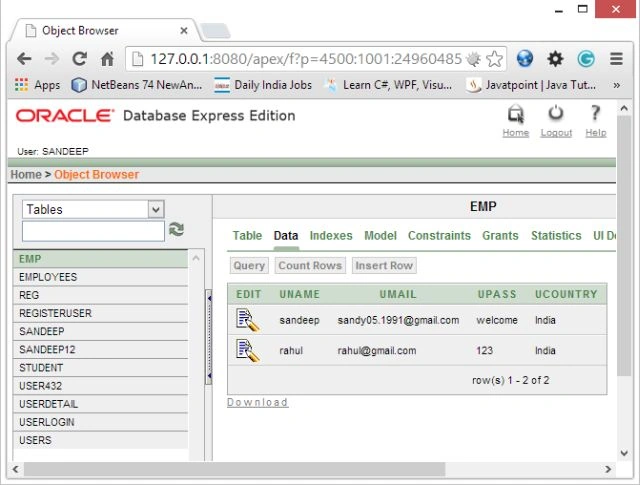Select the USERDETAIL table
Image resolution: width=640 pixels, height=485 pixels.
[100, 404]
